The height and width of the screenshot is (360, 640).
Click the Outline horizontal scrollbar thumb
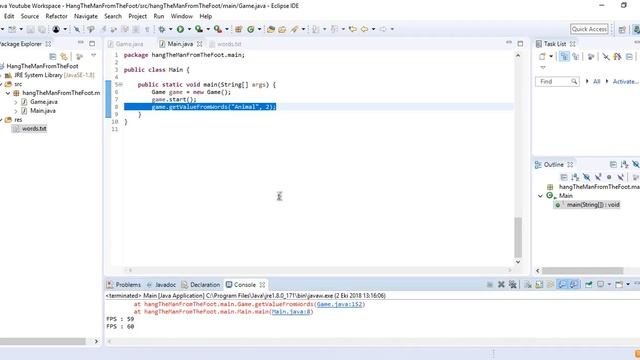[x=582, y=271]
